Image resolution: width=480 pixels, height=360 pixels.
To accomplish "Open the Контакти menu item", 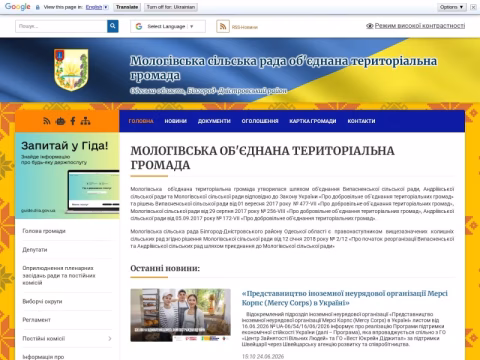I will pos(361,121).
